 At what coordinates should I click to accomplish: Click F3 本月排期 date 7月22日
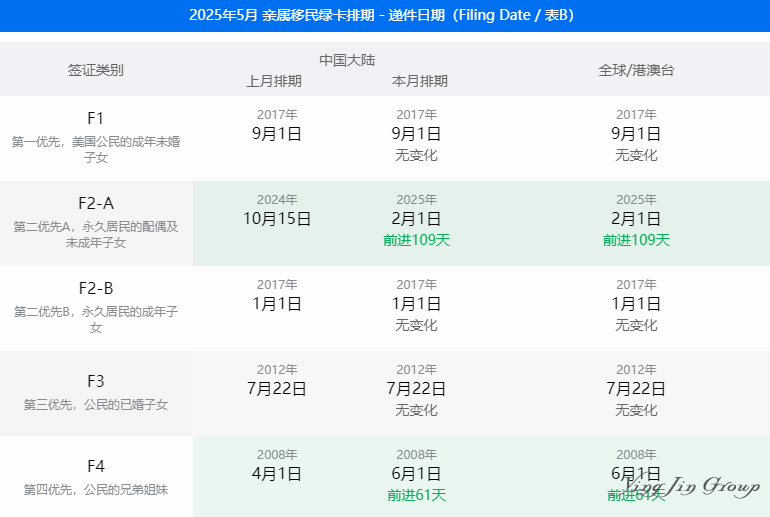(416, 388)
